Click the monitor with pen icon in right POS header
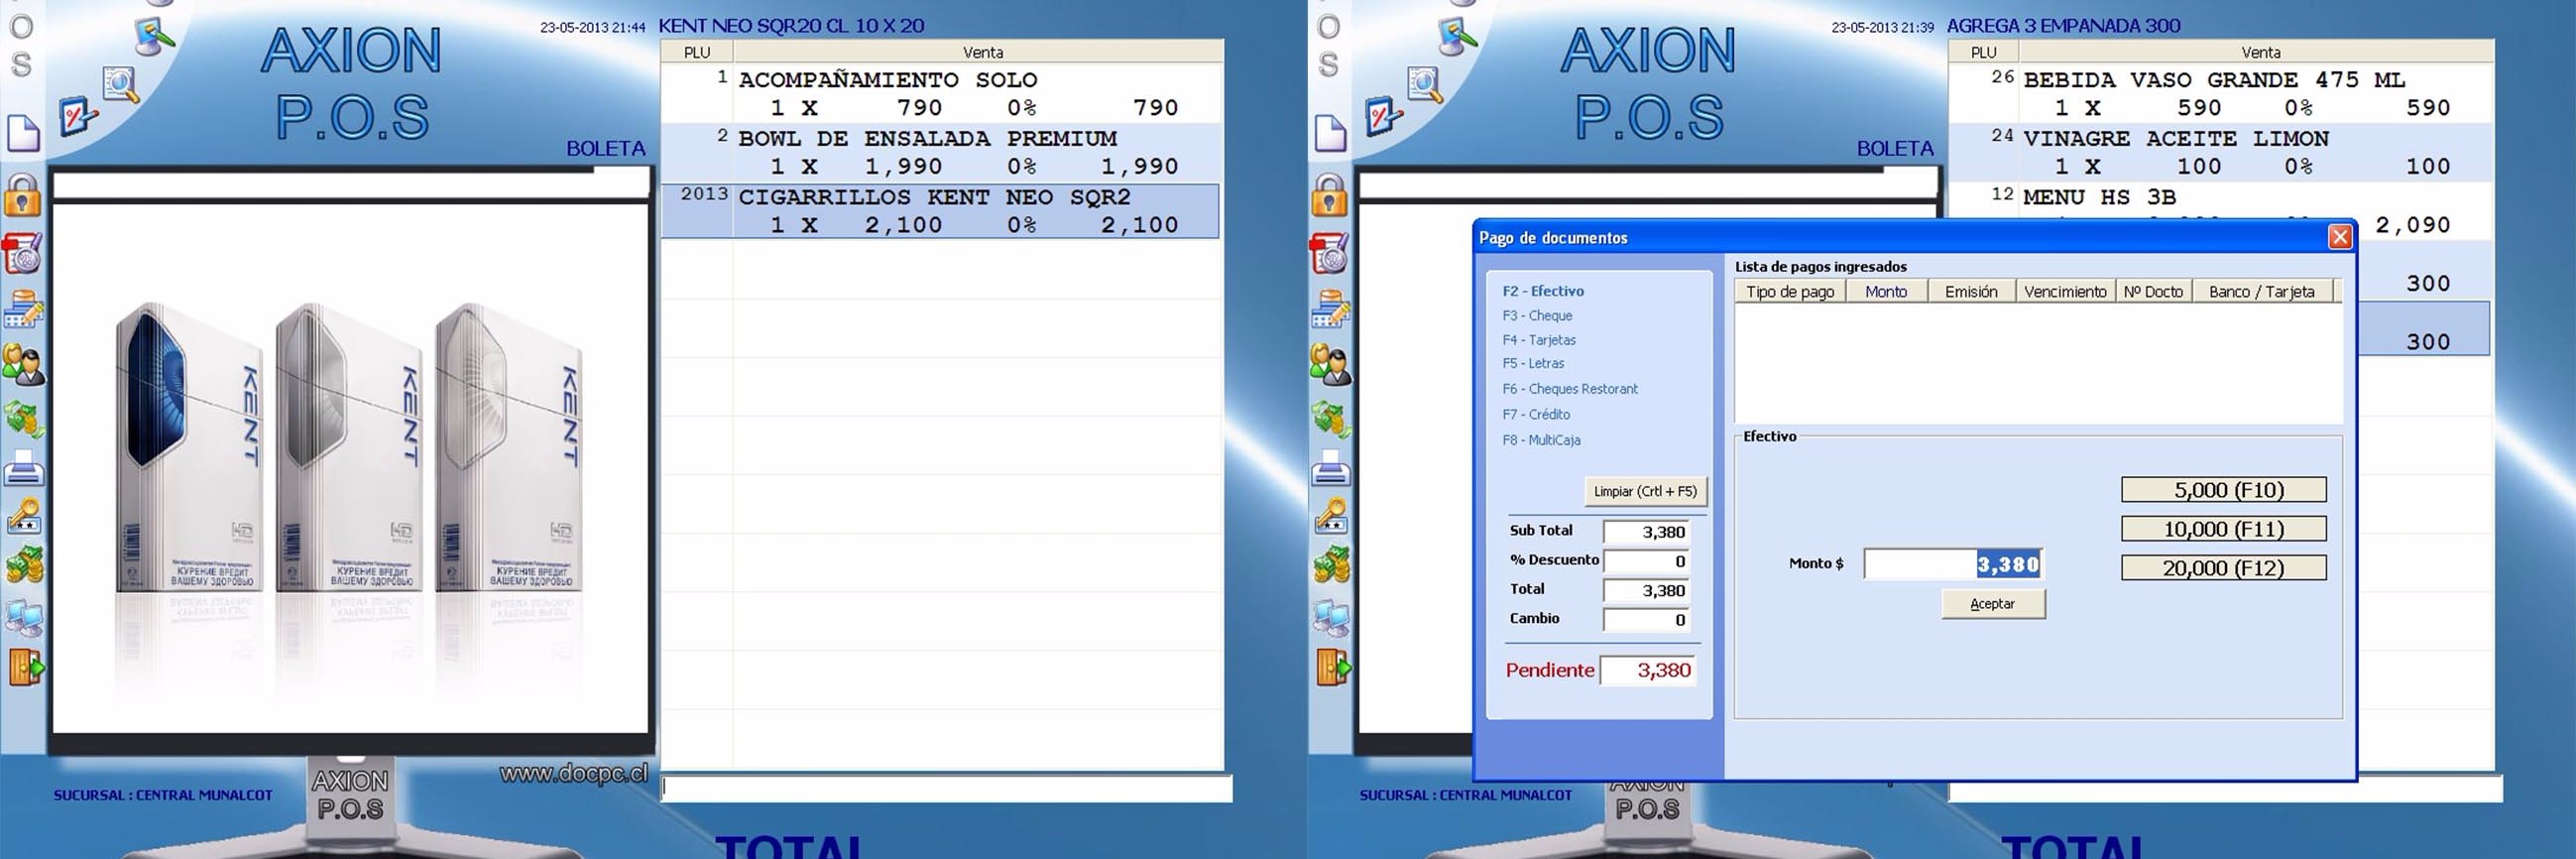 tap(1458, 36)
